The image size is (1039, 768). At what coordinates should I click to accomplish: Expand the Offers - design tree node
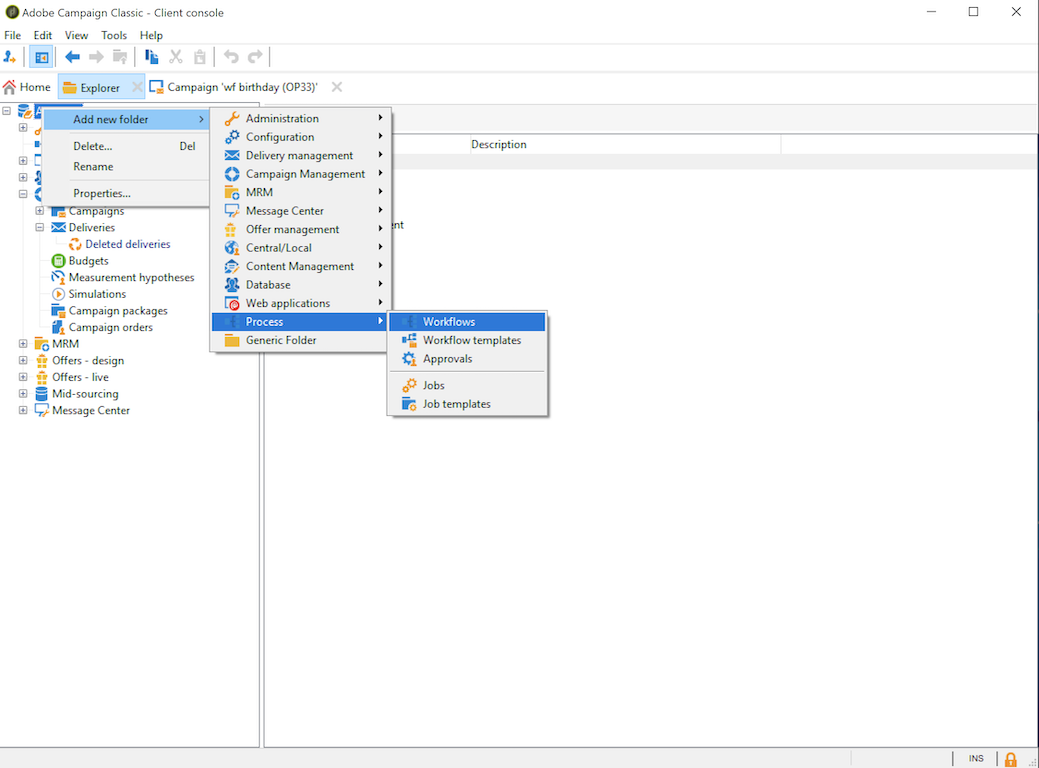coord(23,360)
